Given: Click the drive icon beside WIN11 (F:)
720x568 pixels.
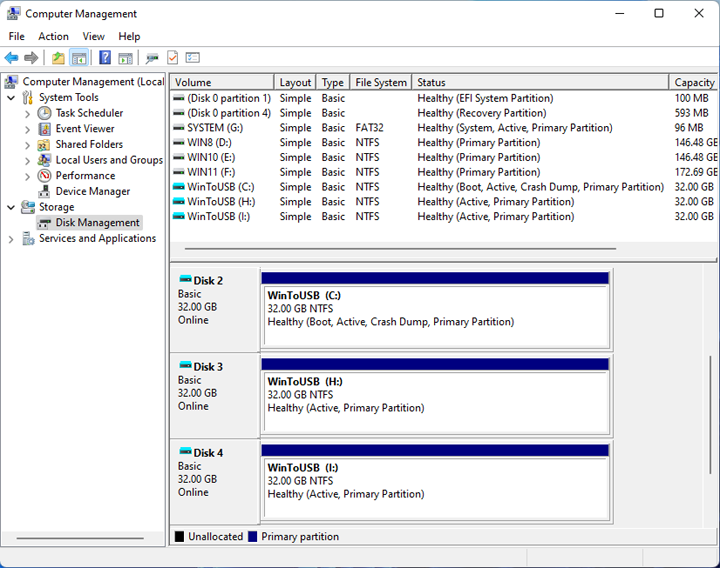Looking at the screenshot, I should pos(179,172).
